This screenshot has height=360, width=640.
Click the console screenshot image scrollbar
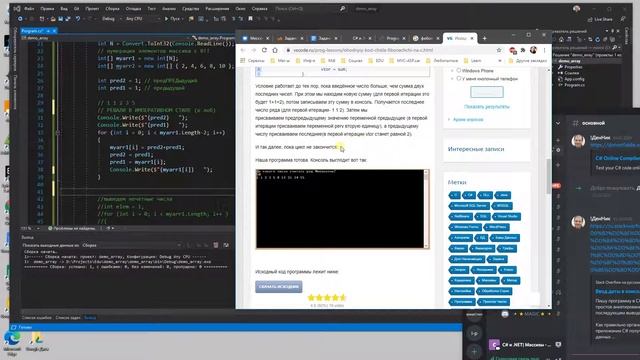coord(427,209)
